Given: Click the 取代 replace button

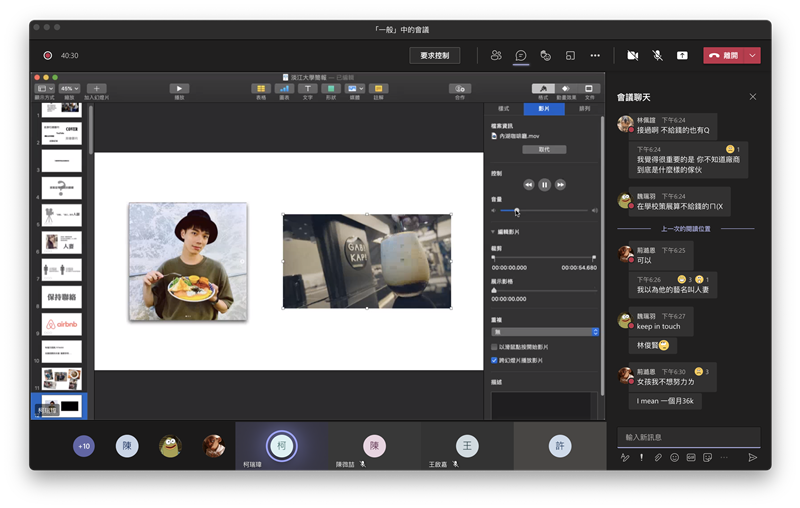Looking at the screenshot, I should pyautogui.click(x=544, y=150).
